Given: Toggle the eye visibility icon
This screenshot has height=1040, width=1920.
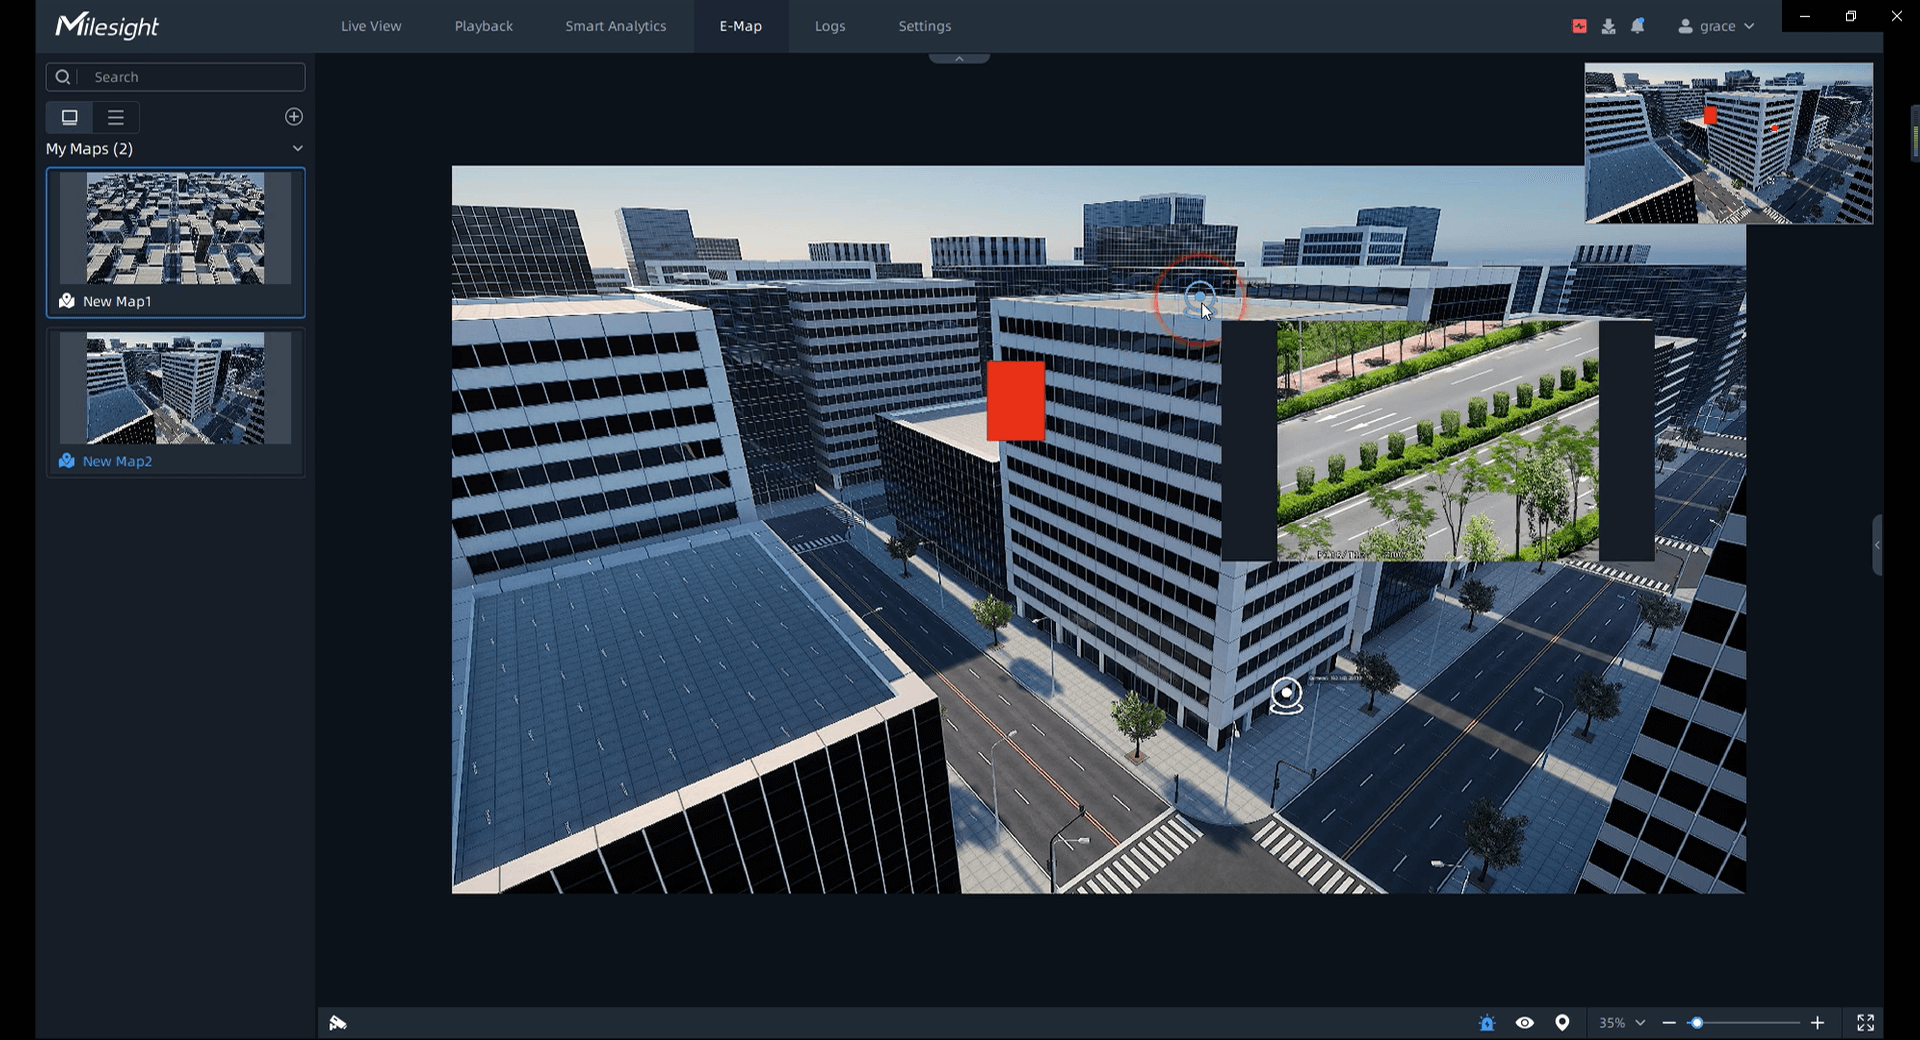Looking at the screenshot, I should click(x=1524, y=1022).
